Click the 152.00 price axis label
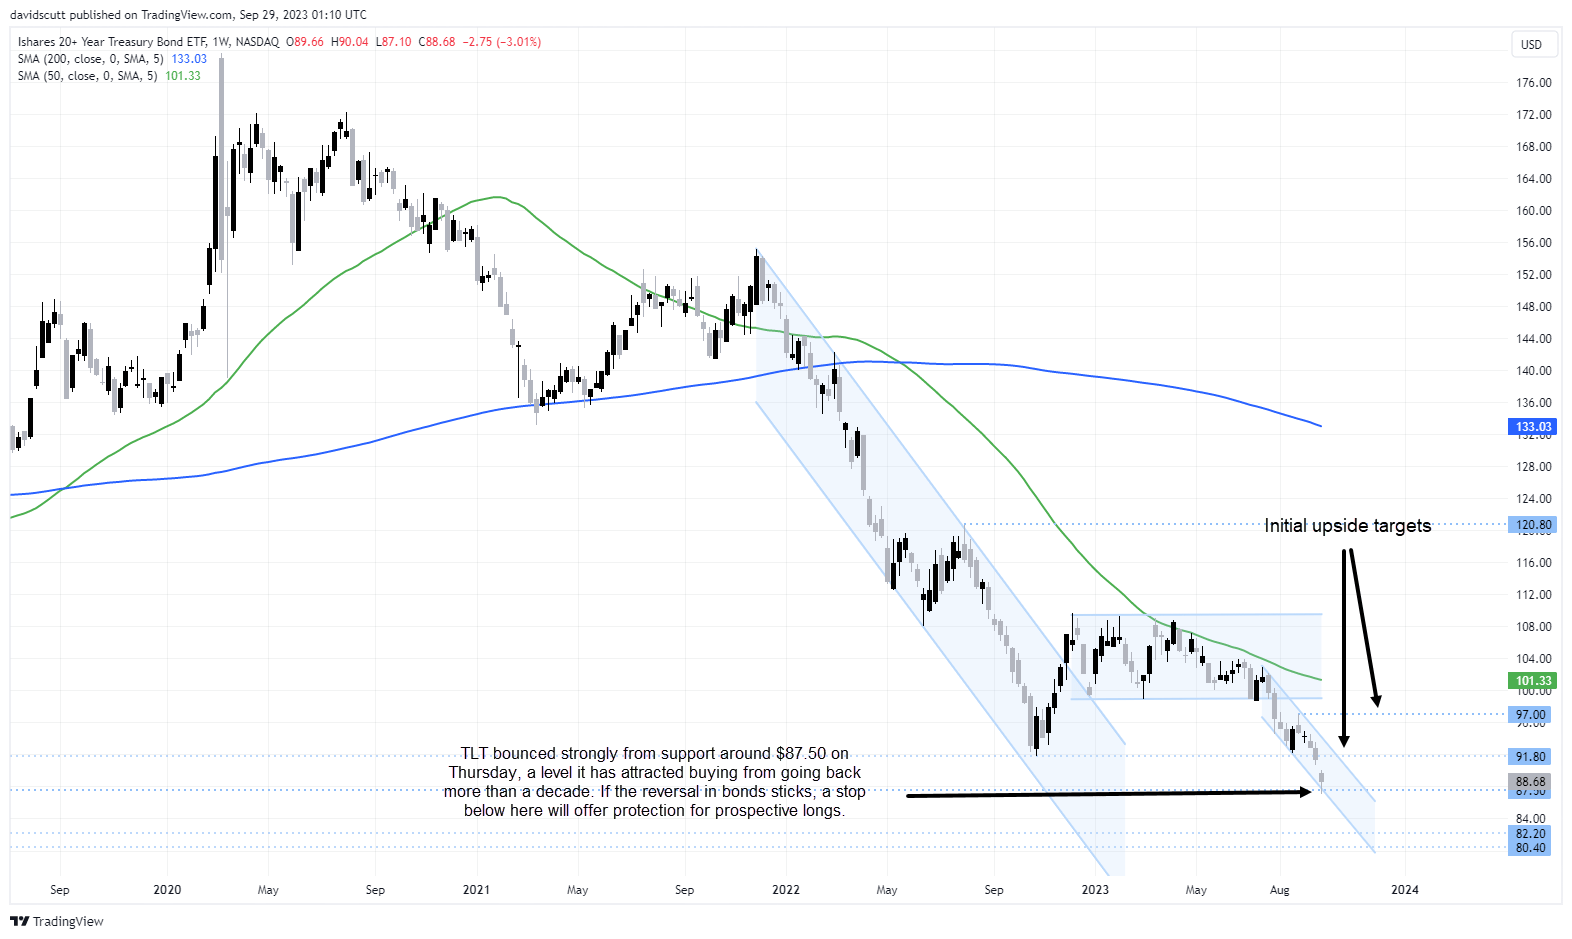The height and width of the screenshot is (939, 1572). pos(1533,275)
